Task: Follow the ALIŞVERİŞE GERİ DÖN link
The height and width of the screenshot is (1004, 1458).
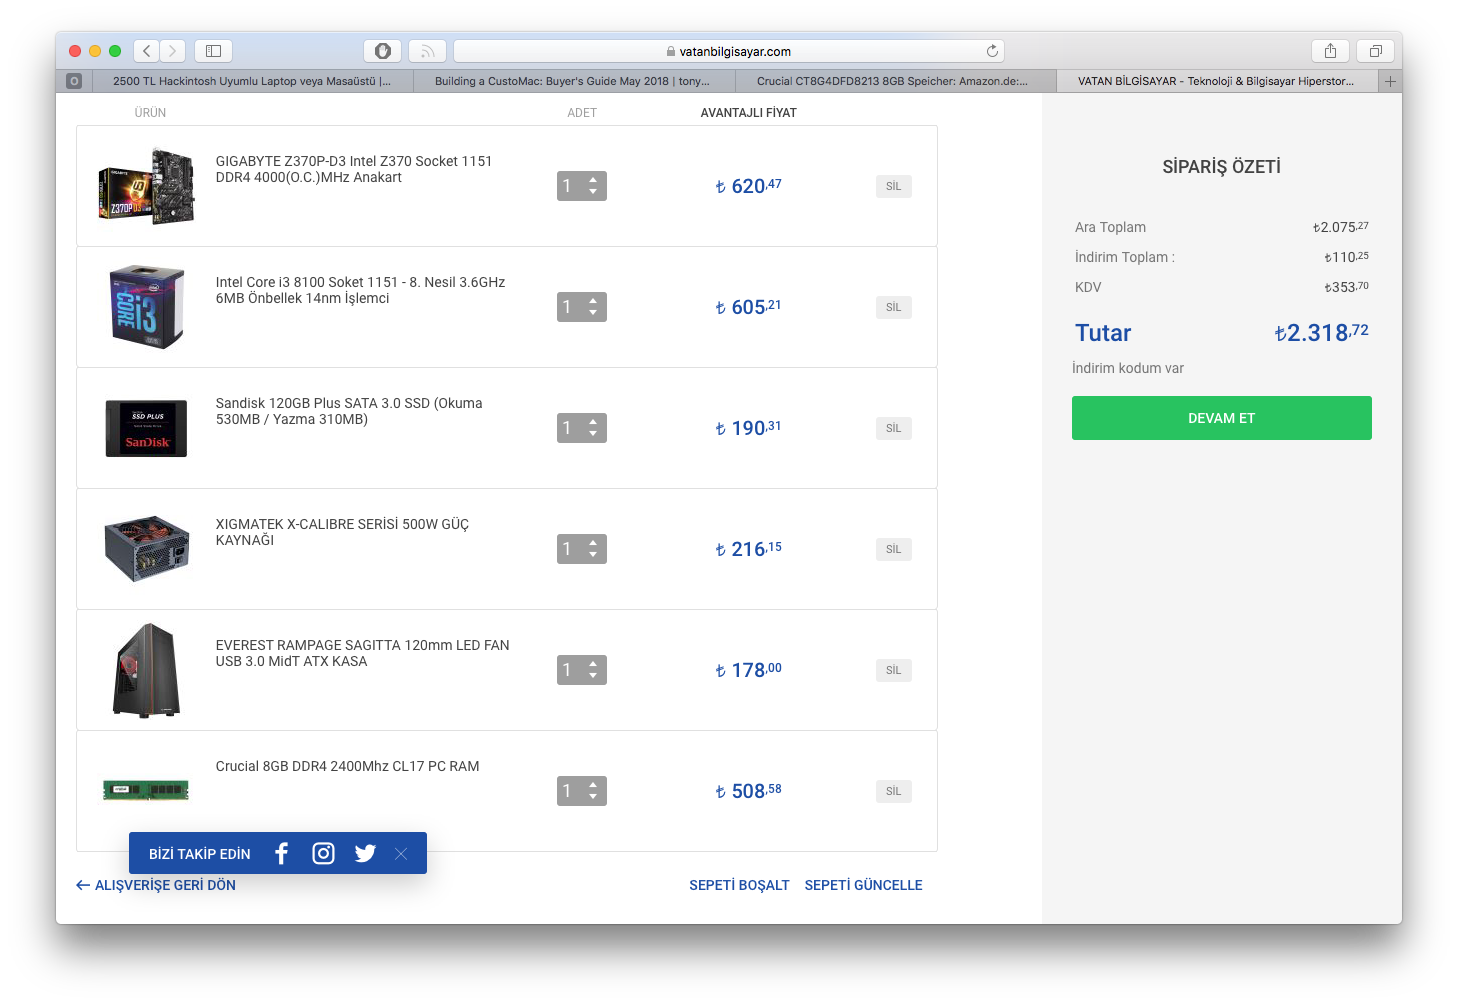Action: click(165, 884)
